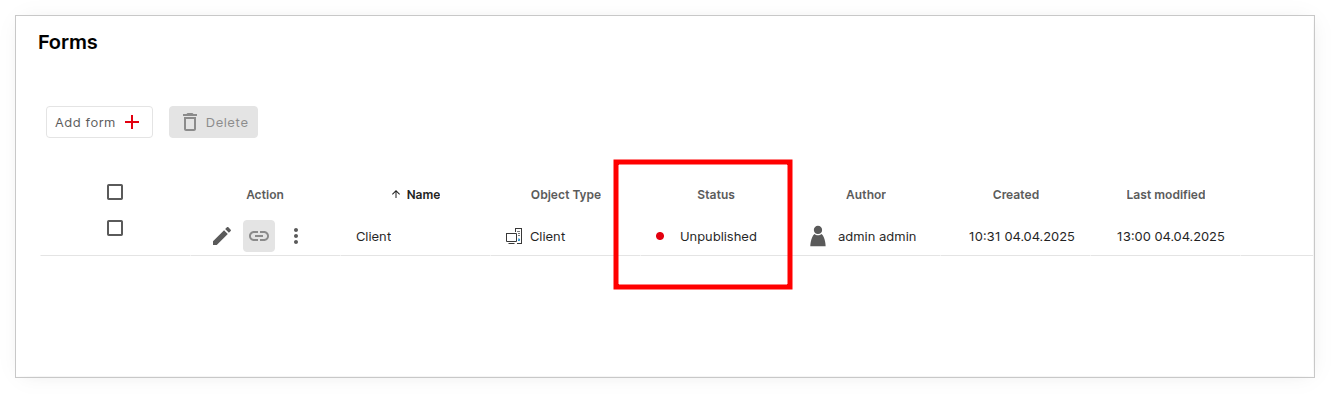Click the sort arrow beside Name header
The image size is (1331, 394).
pyautogui.click(x=396, y=195)
